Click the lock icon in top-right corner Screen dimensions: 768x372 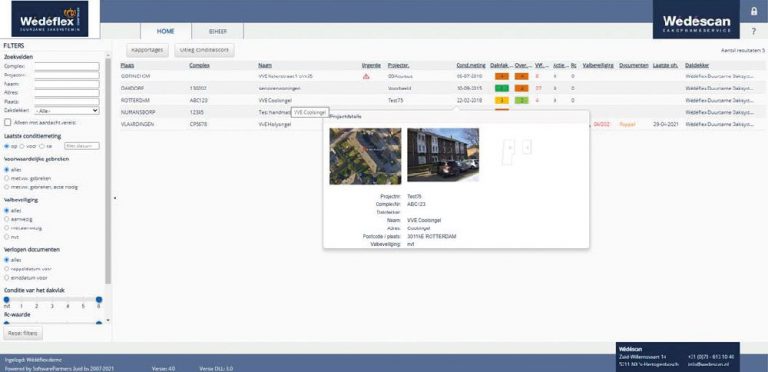point(754,11)
